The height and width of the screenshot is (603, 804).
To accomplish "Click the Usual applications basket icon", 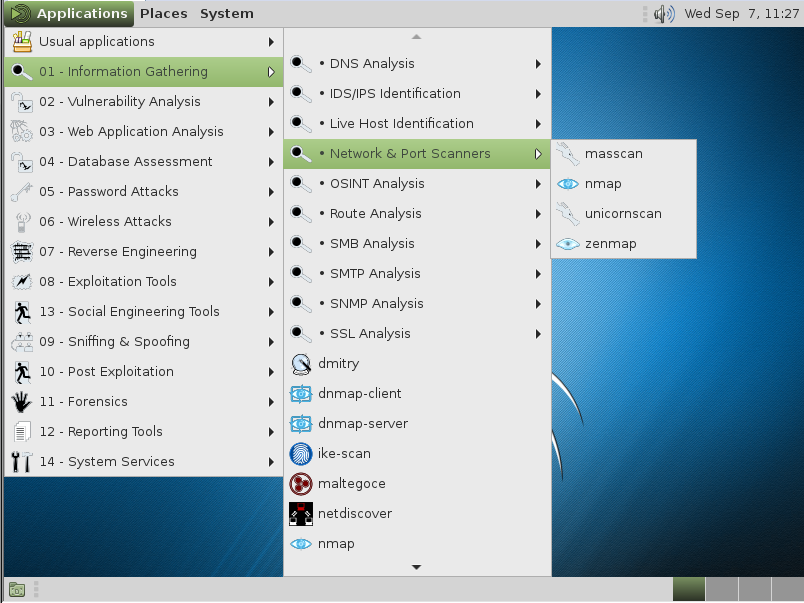I will click(x=22, y=42).
